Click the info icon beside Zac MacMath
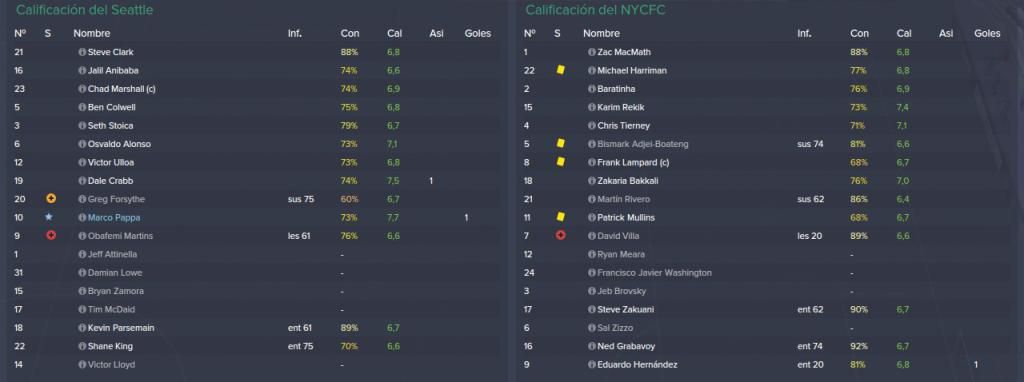Viewport: 1024px width, 382px height. click(592, 52)
